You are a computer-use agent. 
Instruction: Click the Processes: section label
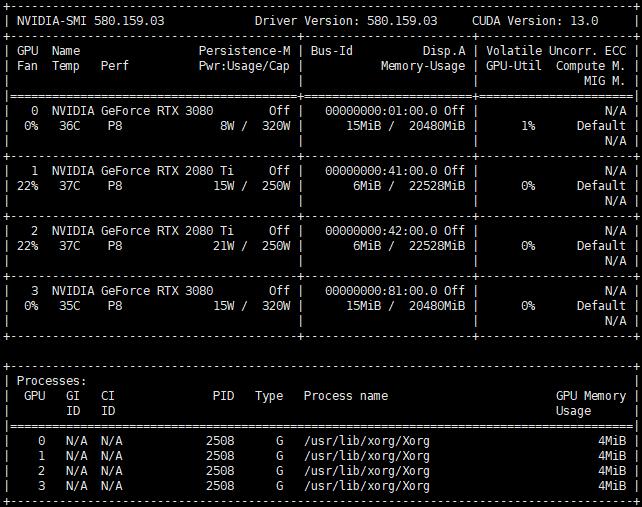pyautogui.click(x=52, y=381)
